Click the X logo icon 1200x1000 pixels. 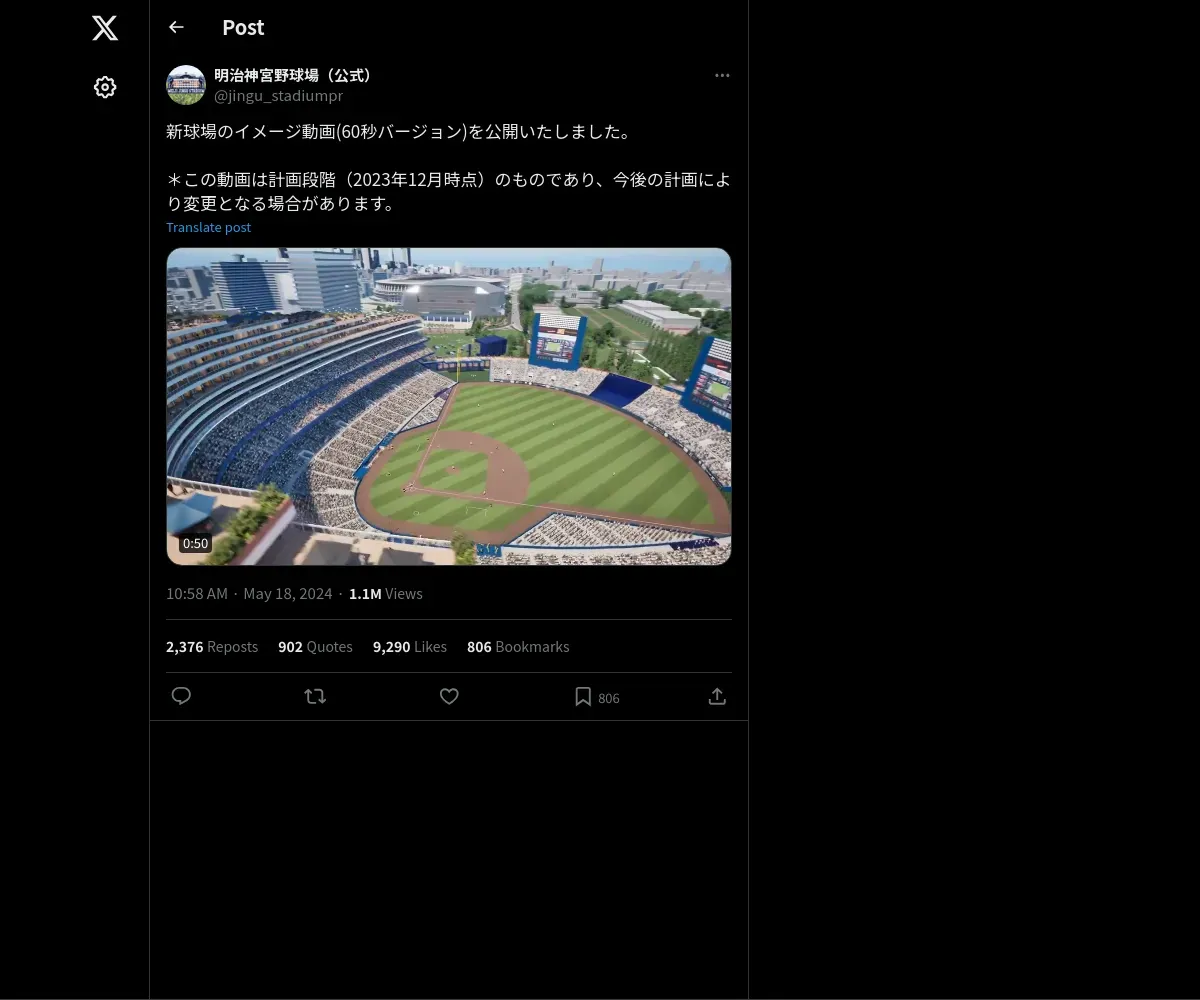105,28
